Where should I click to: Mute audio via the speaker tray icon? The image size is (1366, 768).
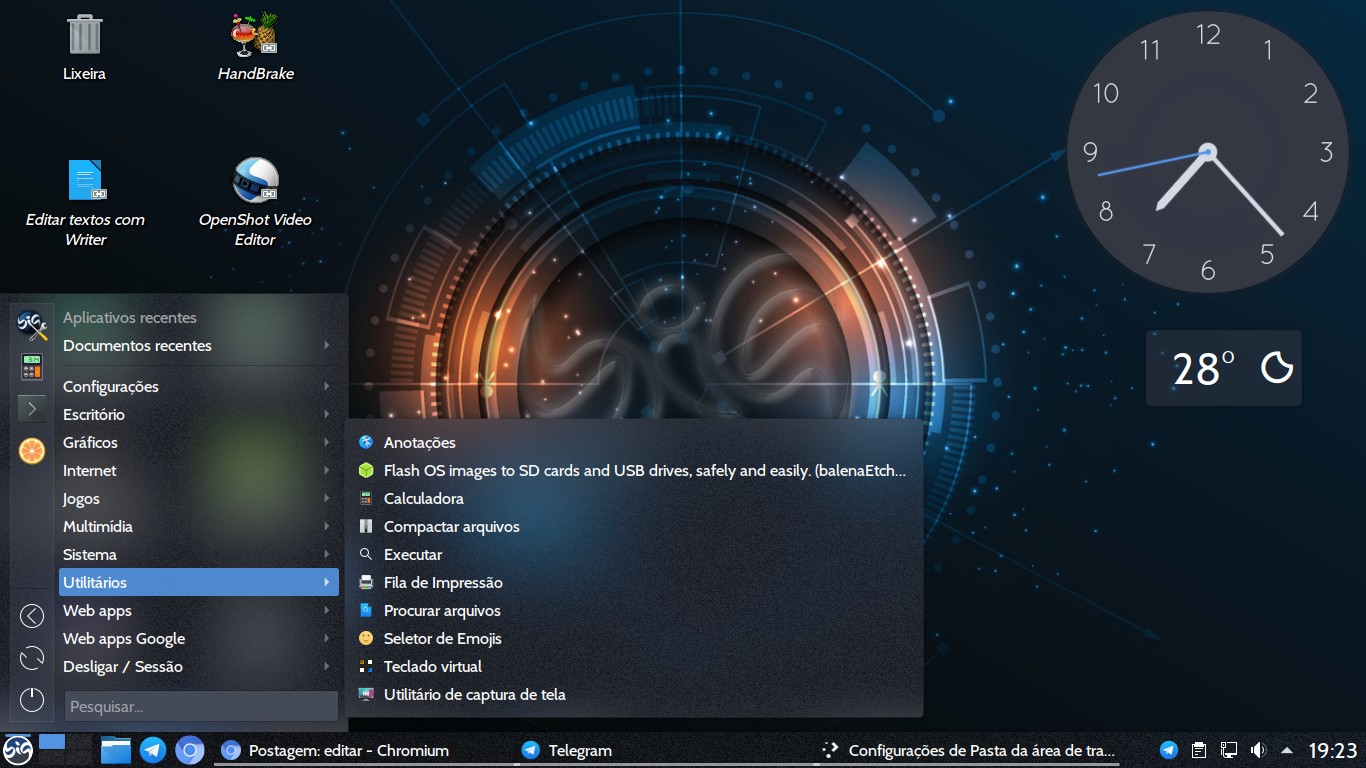point(1256,749)
